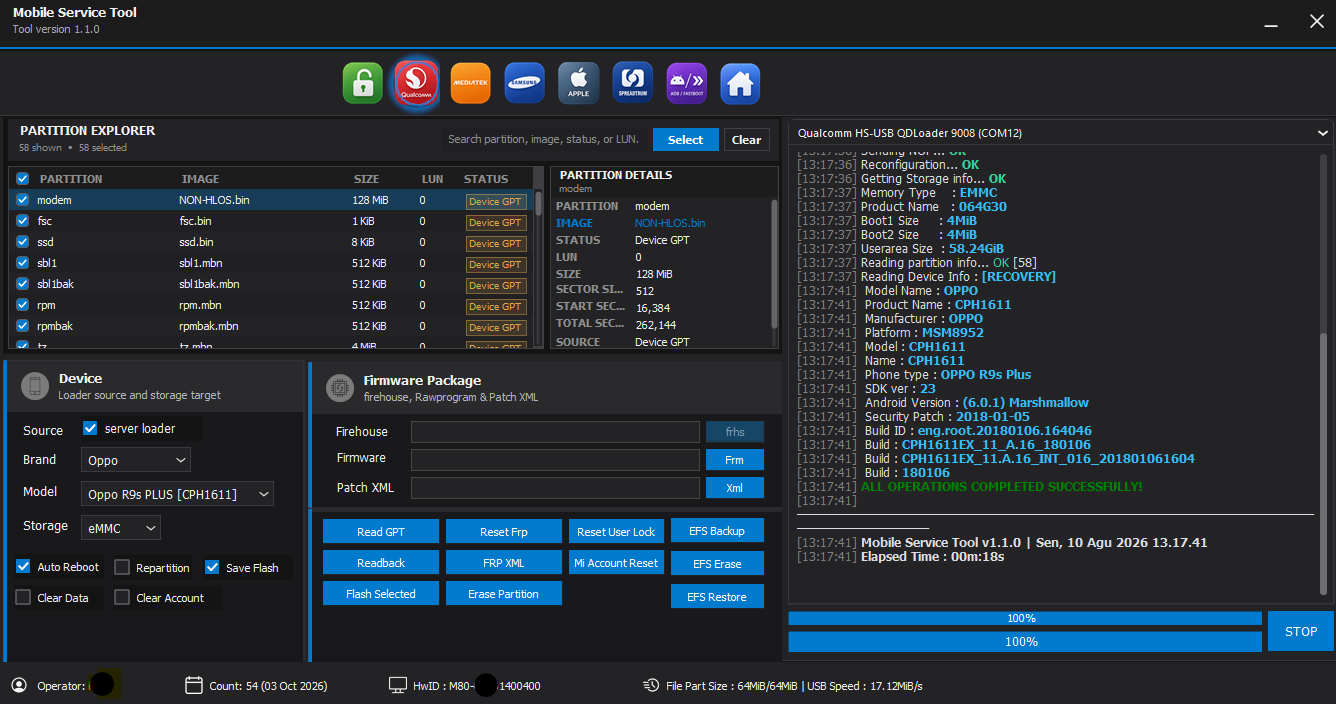Sort partitions by SIZE column header
1336x704 pixels.
tap(366, 179)
